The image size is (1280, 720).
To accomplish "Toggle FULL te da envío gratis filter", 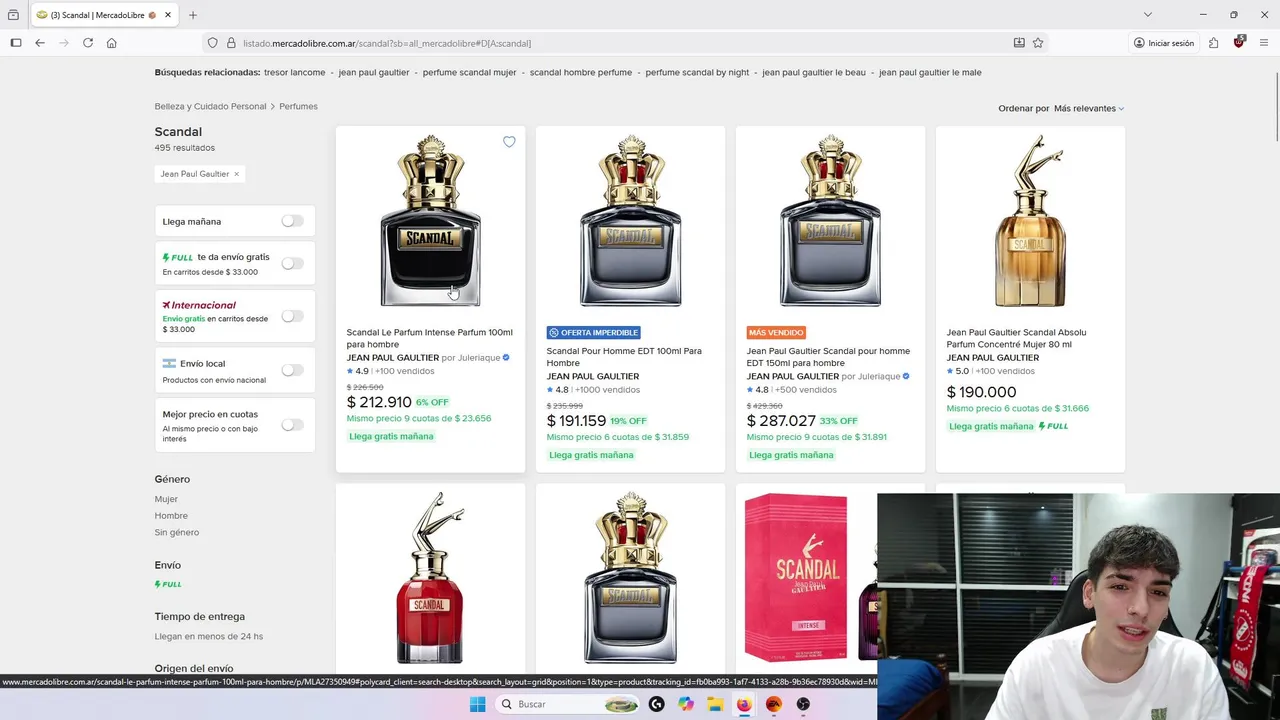I will click(292, 264).
